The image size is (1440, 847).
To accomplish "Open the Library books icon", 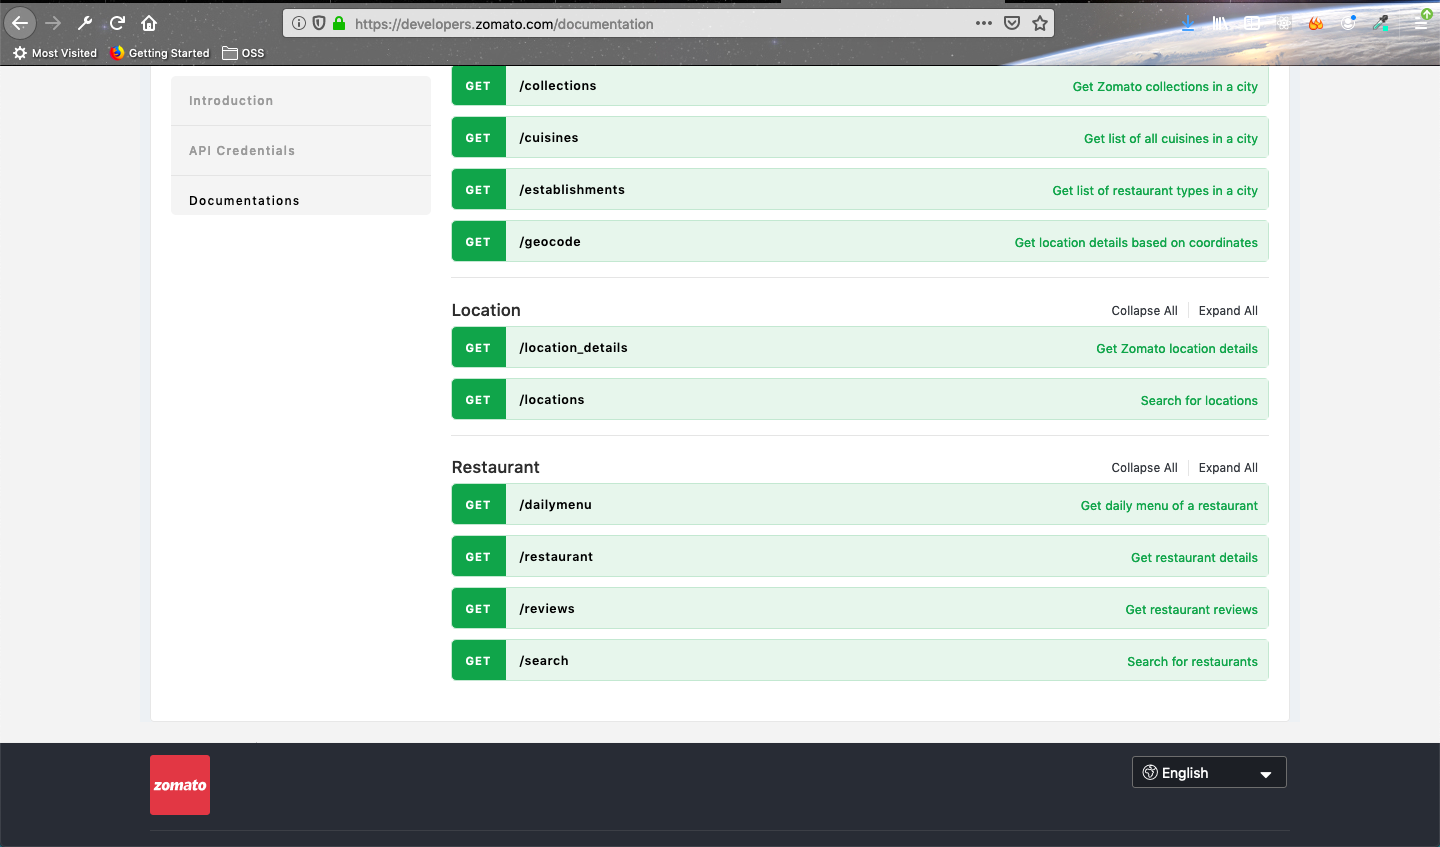I will (x=1221, y=23).
